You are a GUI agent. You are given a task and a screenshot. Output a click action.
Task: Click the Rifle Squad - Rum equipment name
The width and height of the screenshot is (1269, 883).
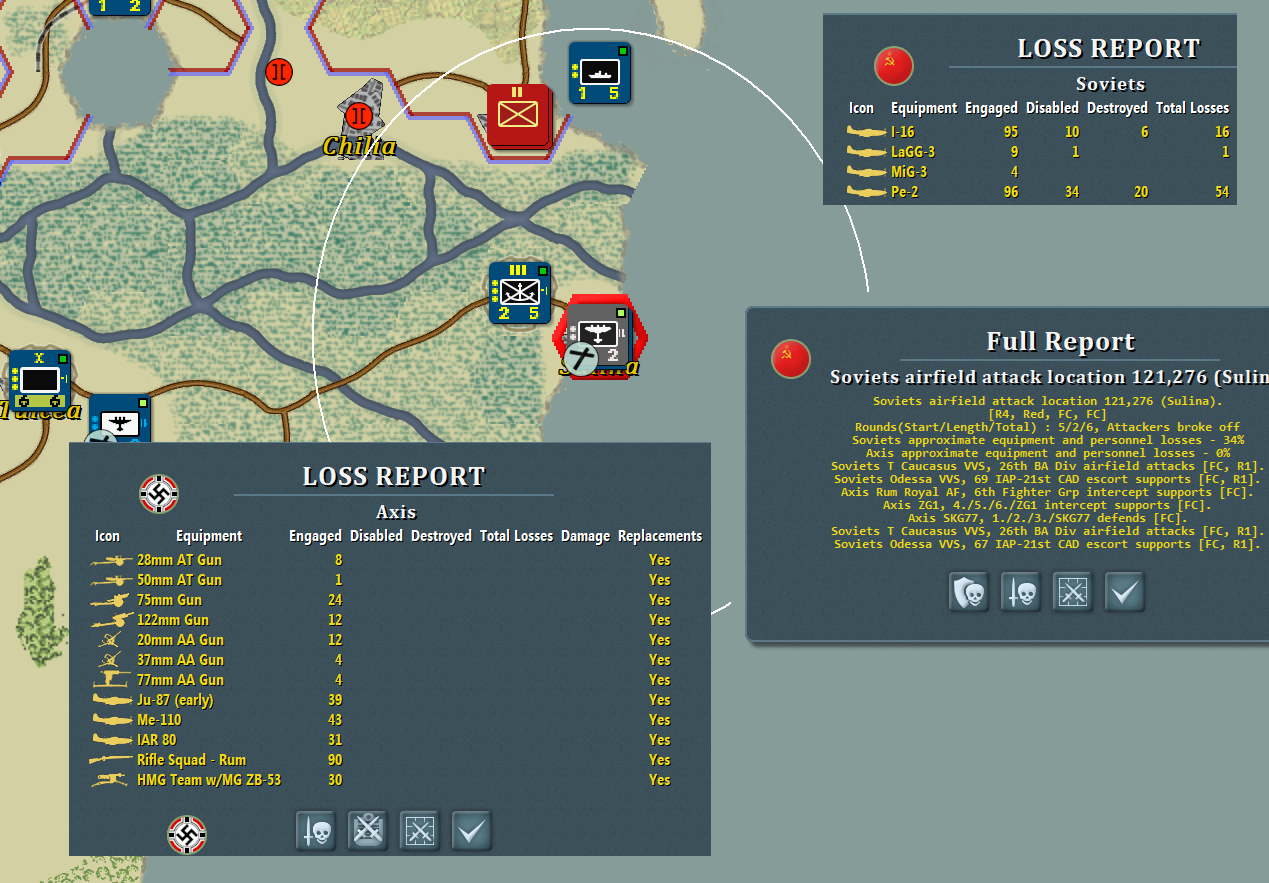point(191,760)
